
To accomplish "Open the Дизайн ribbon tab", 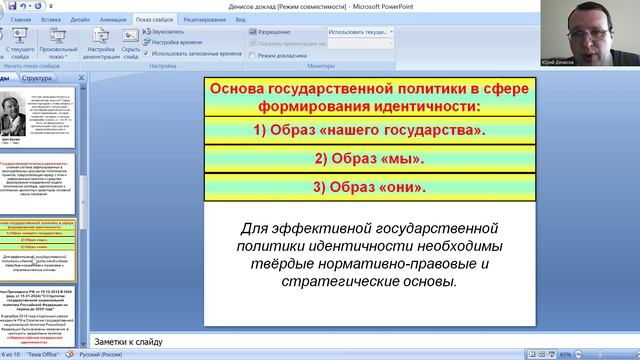I will pyautogui.click(x=80, y=20).
